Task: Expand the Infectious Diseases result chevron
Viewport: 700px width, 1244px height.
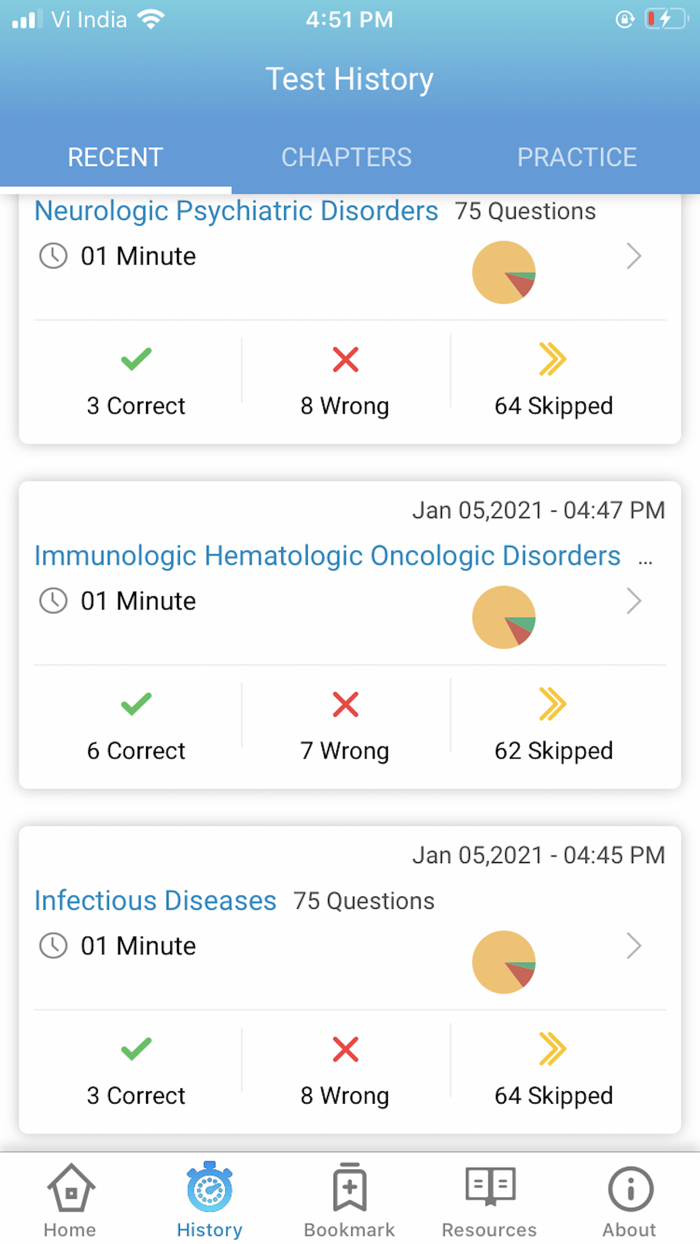Action: point(634,946)
